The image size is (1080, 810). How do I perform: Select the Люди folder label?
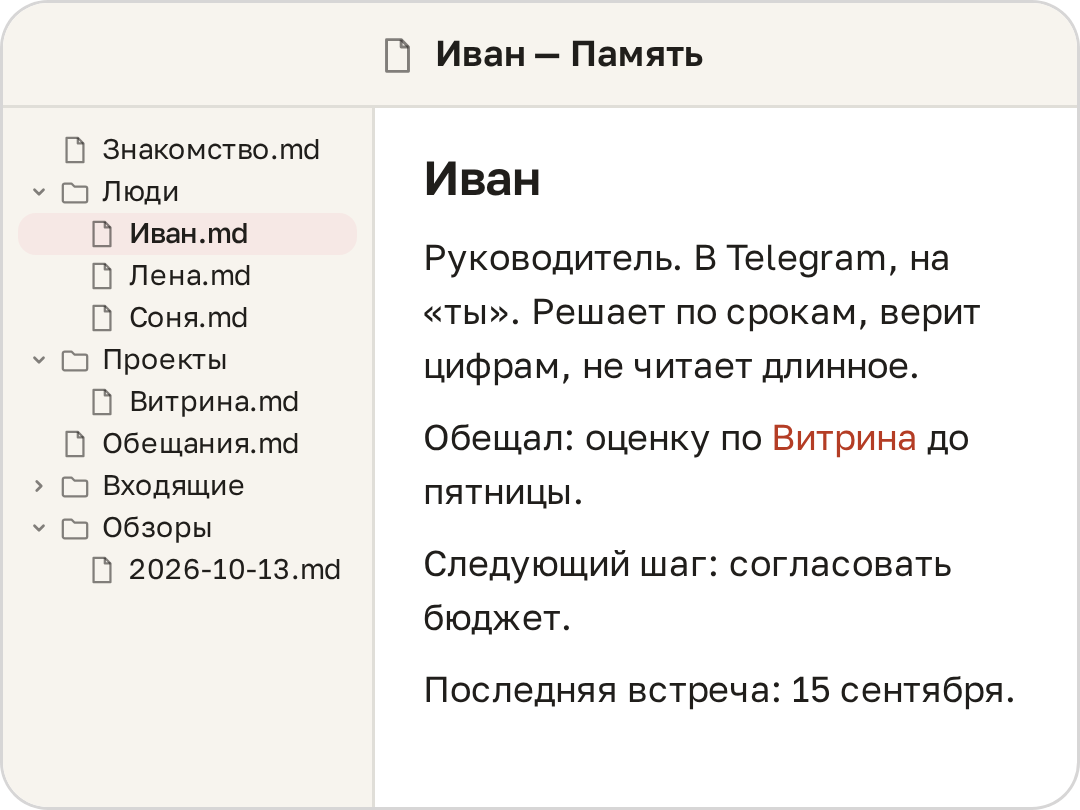(x=141, y=191)
